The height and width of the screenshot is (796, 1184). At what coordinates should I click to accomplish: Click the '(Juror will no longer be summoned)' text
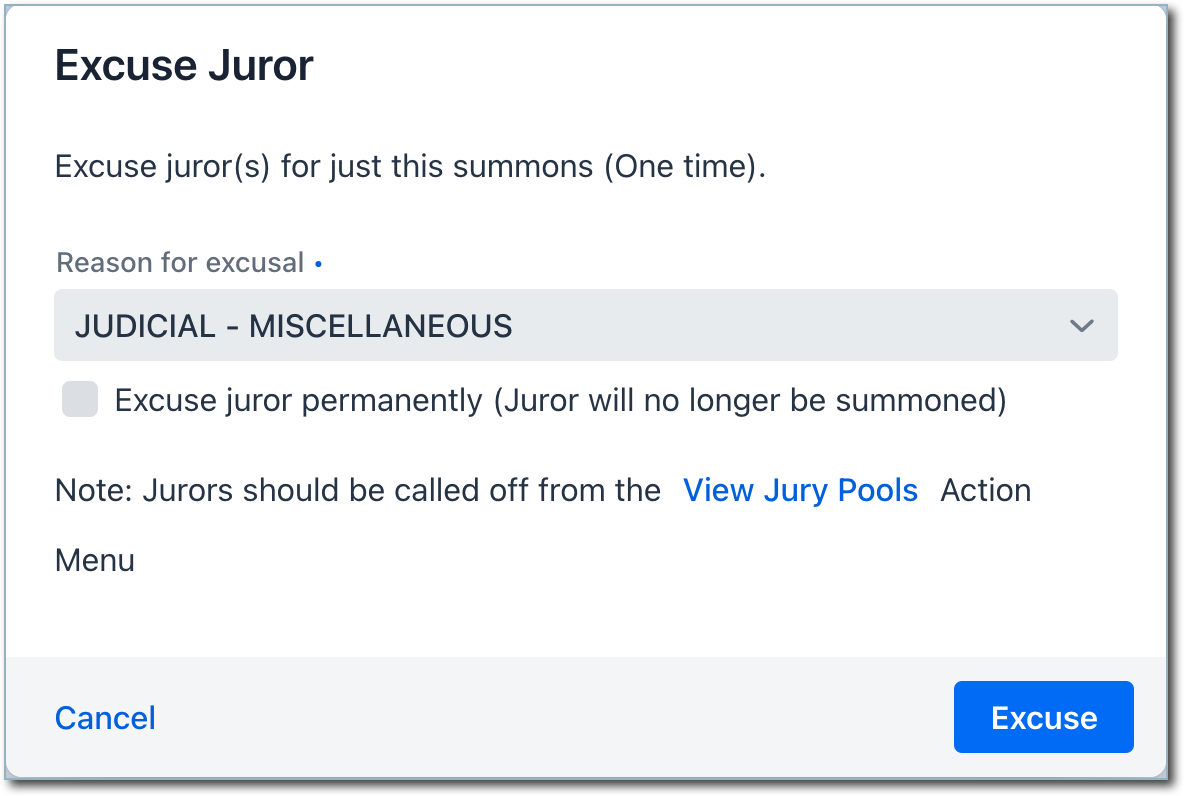pyautogui.click(x=749, y=401)
